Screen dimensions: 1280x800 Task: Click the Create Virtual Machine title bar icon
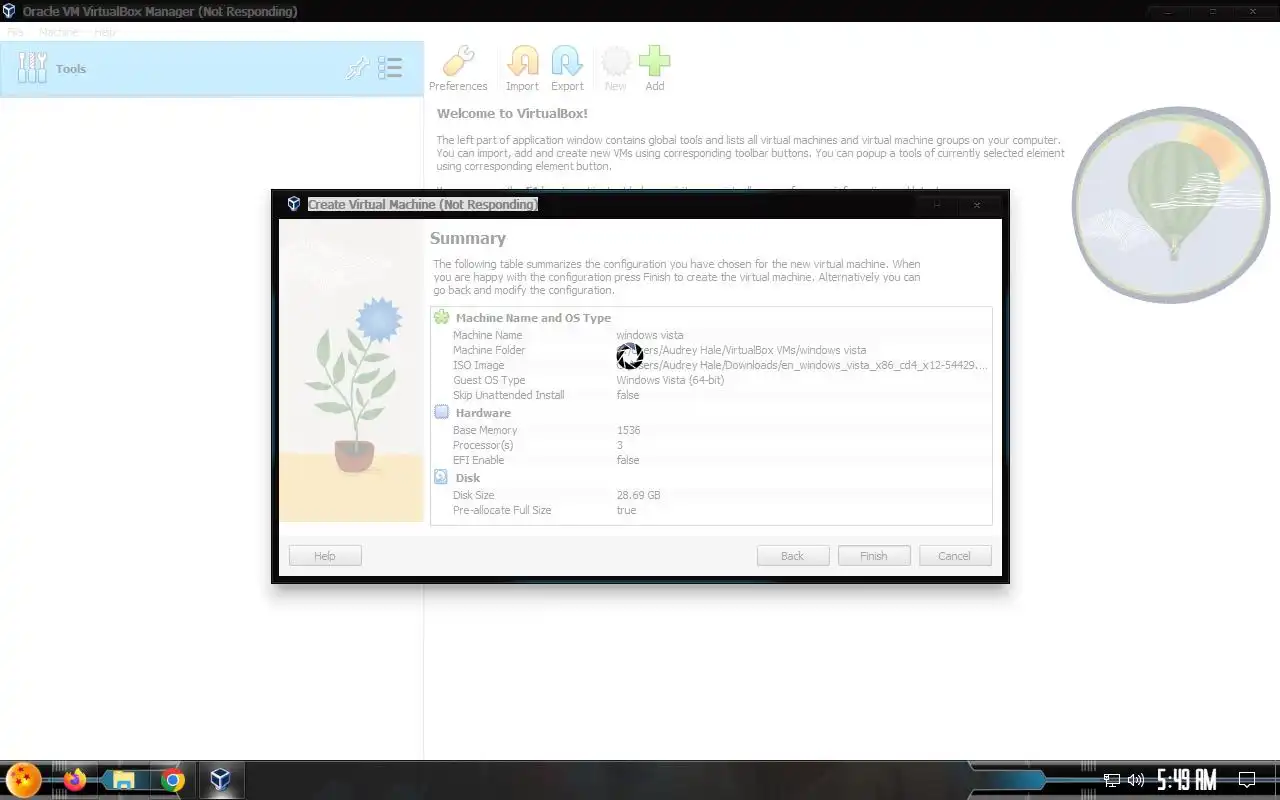(x=293, y=204)
